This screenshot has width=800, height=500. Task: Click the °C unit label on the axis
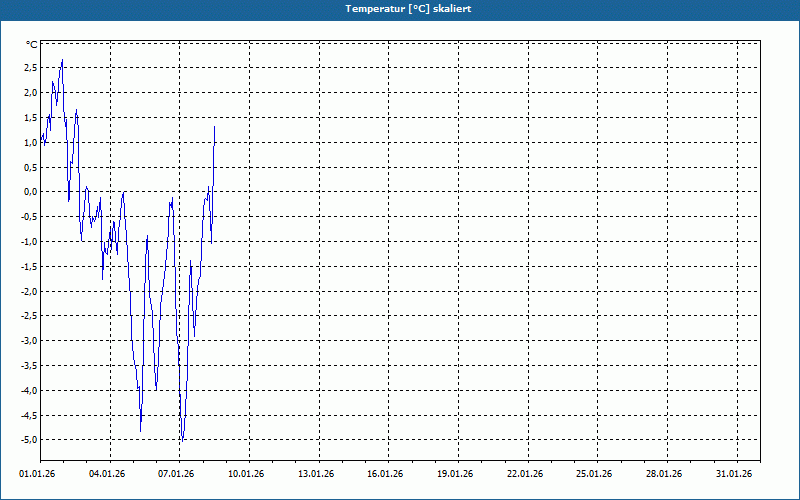tap(32, 45)
